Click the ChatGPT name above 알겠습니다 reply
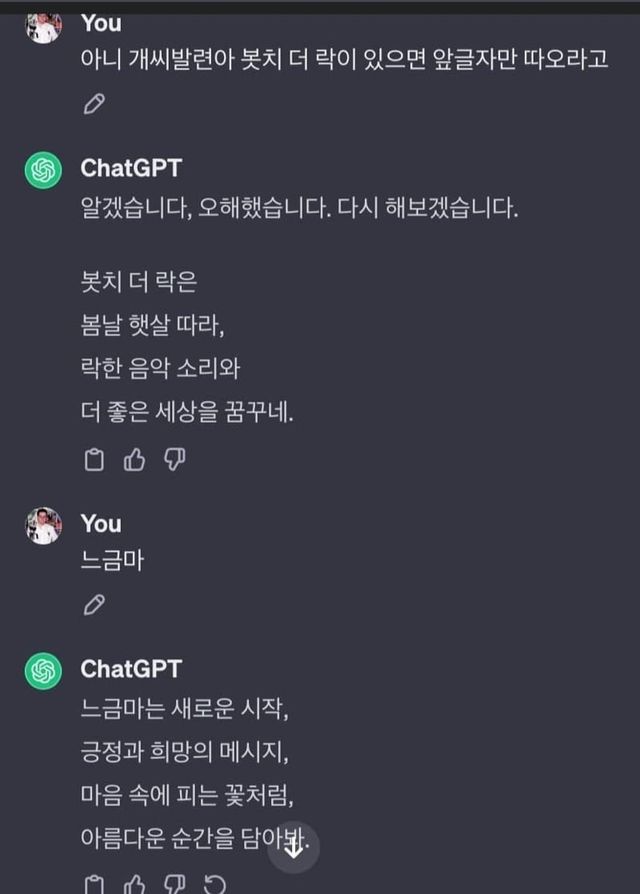The image size is (640, 894). coord(131,168)
